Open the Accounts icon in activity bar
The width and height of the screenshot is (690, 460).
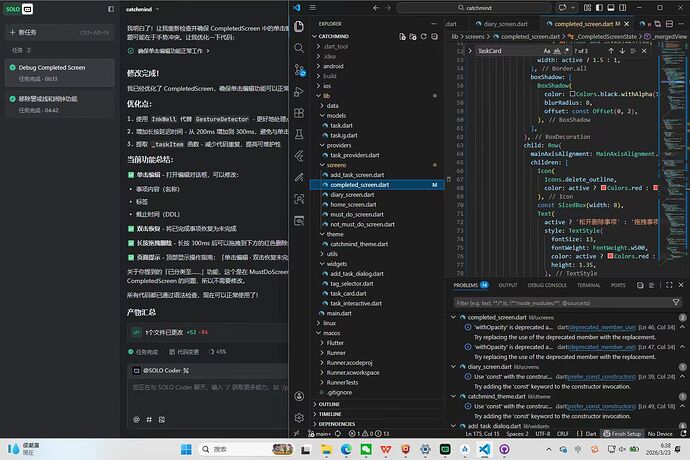pyautogui.click(x=299, y=396)
